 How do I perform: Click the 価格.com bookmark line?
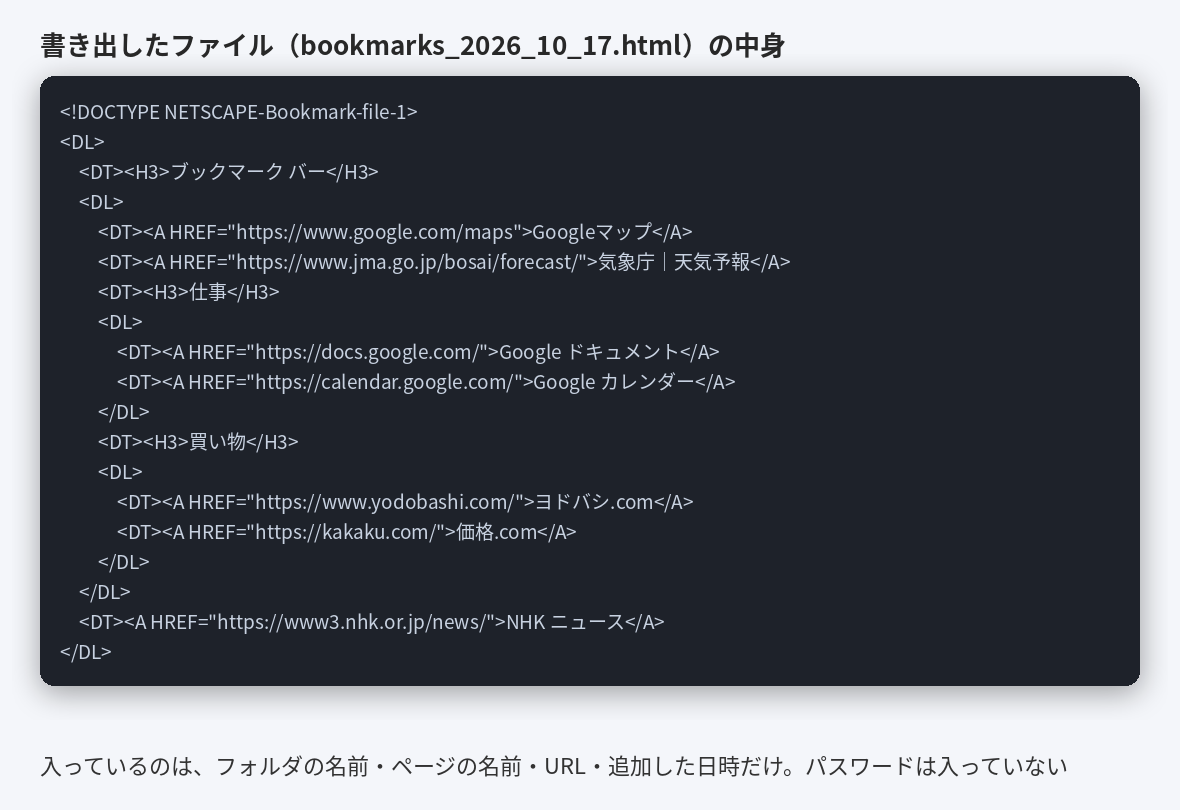pyautogui.click(x=346, y=532)
